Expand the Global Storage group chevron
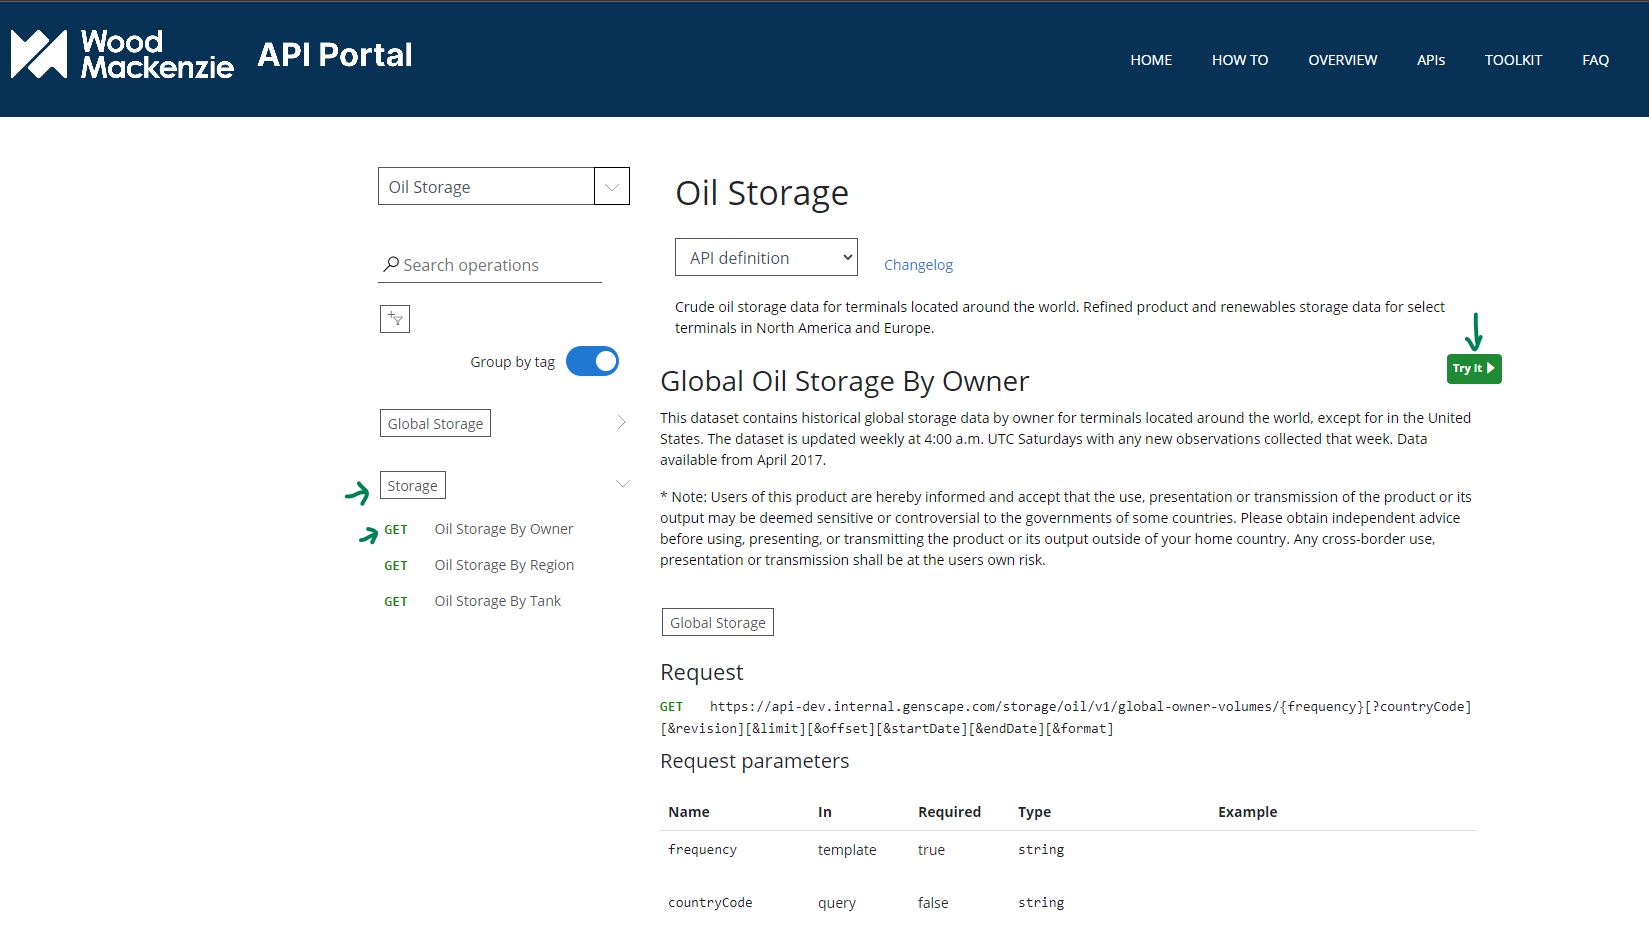This screenshot has width=1649, height=935. [621, 423]
